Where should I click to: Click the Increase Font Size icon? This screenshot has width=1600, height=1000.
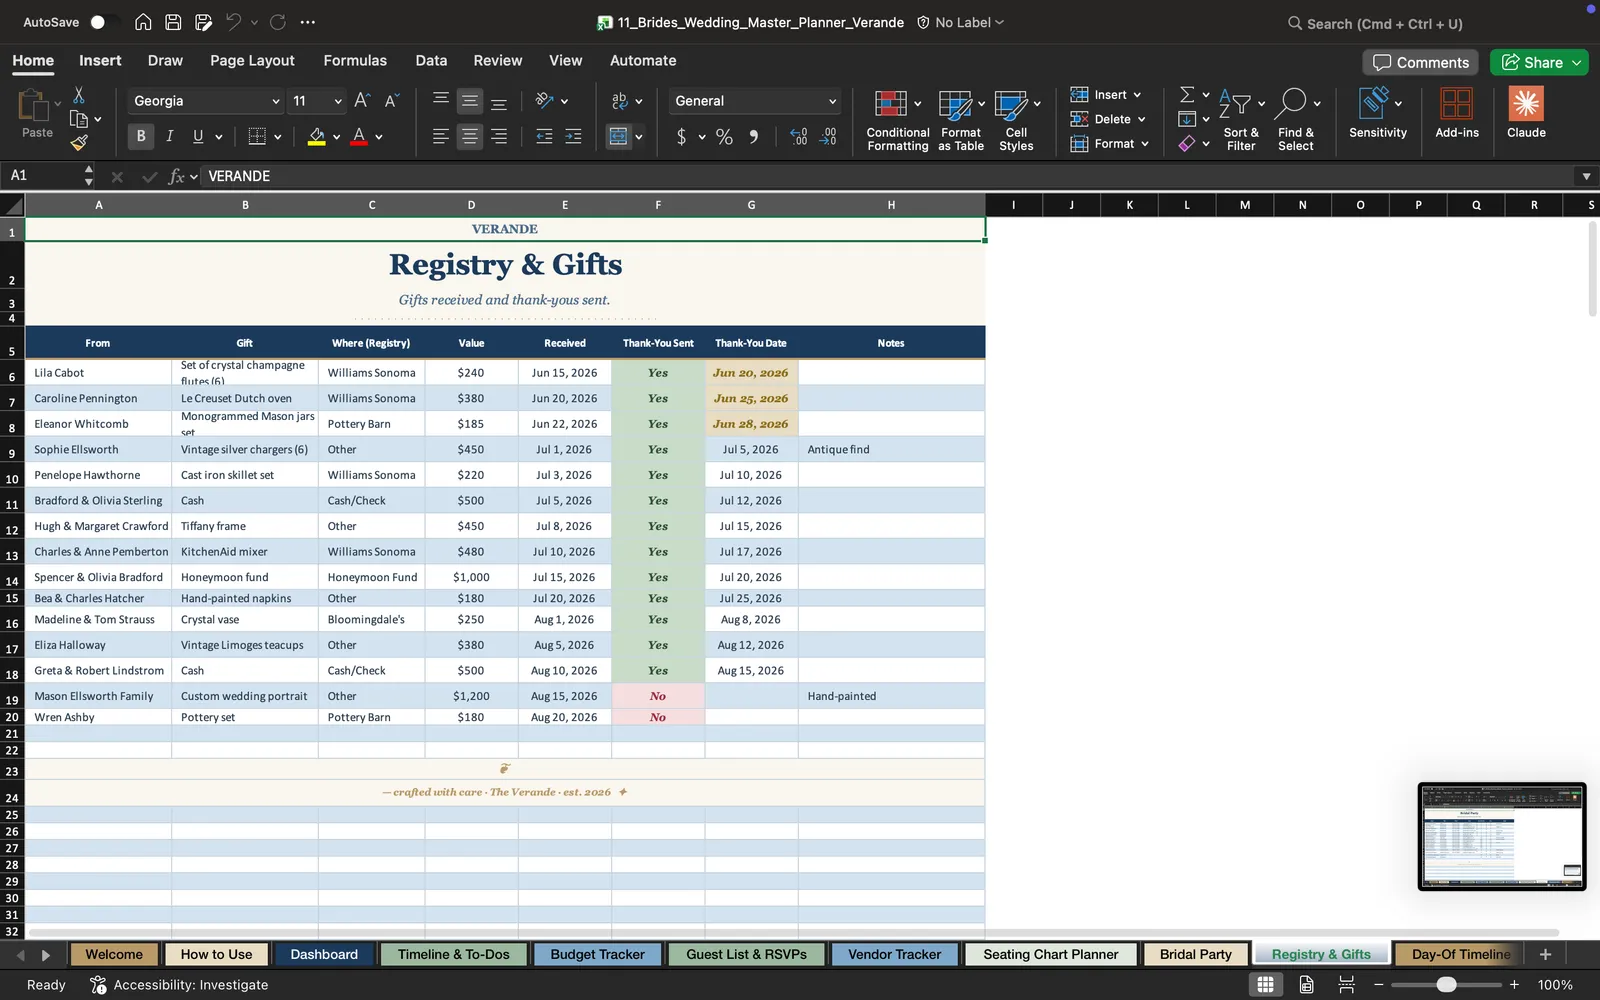[362, 101]
